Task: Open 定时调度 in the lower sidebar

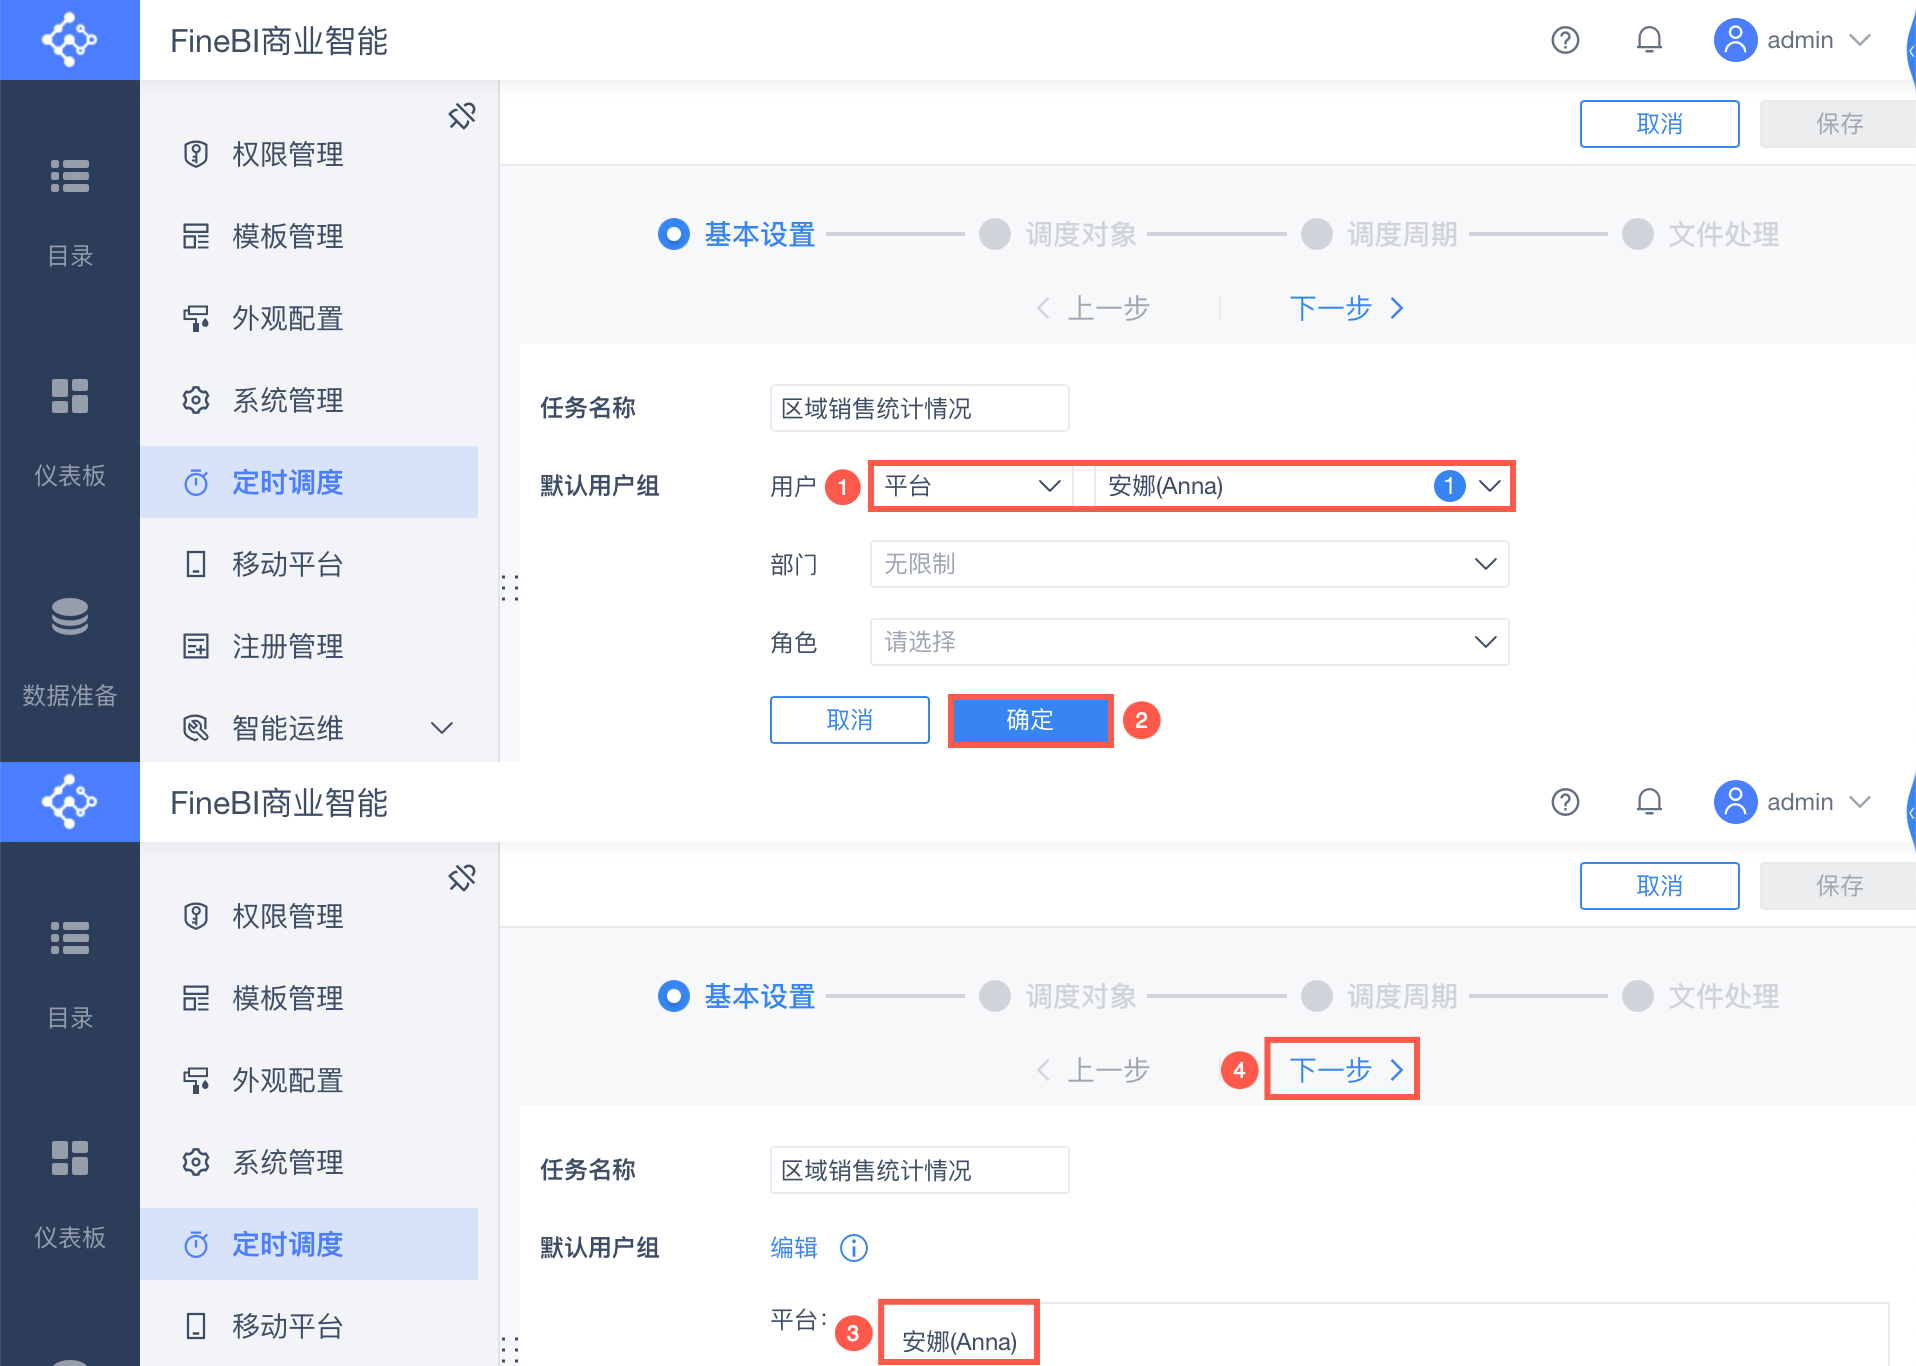Action: [309, 1244]
